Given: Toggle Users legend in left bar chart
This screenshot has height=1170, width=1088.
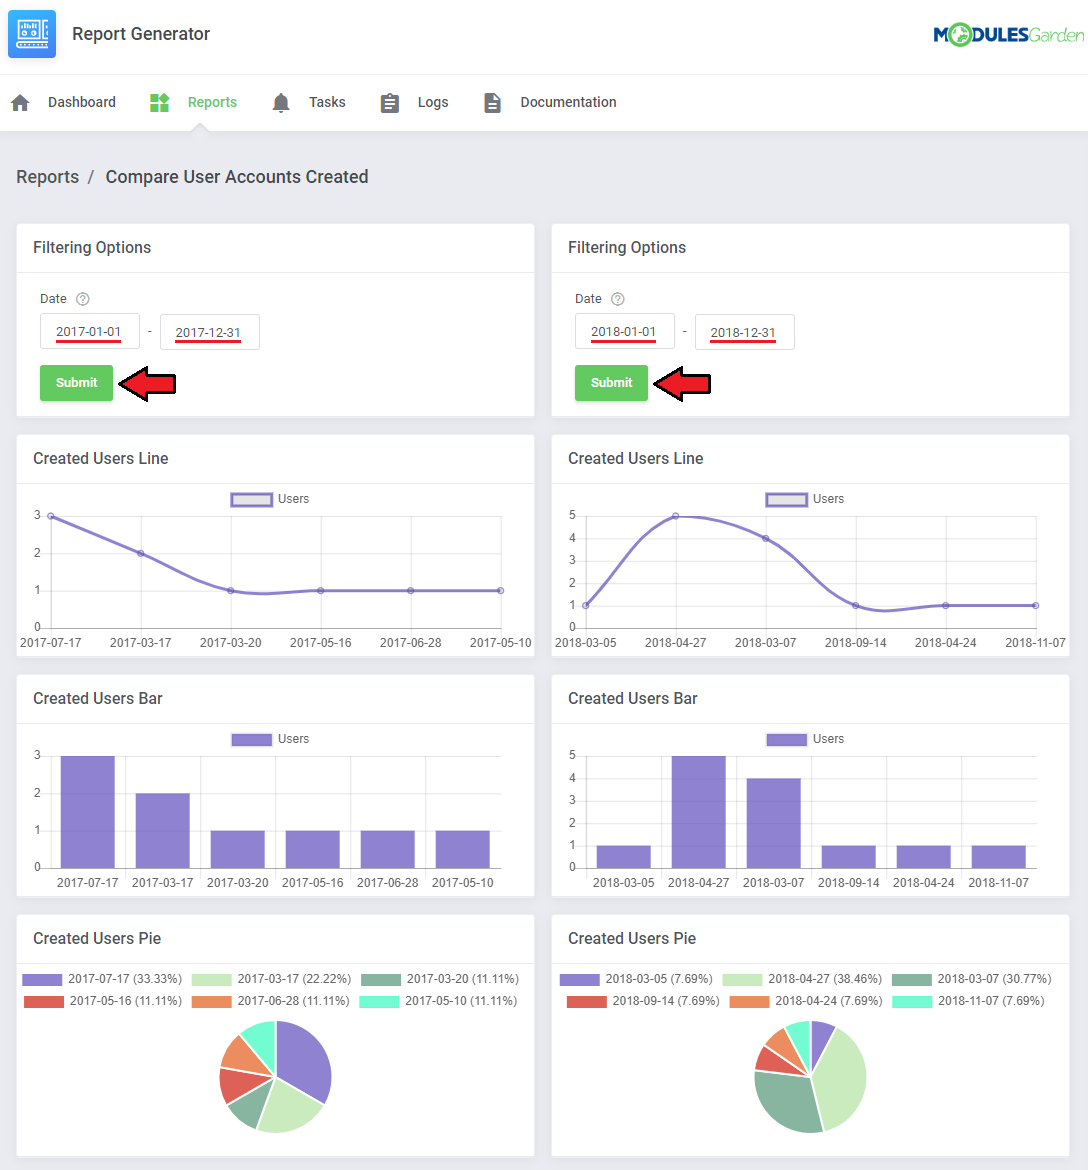Looking at the screenshot, I should pos(269,739).
